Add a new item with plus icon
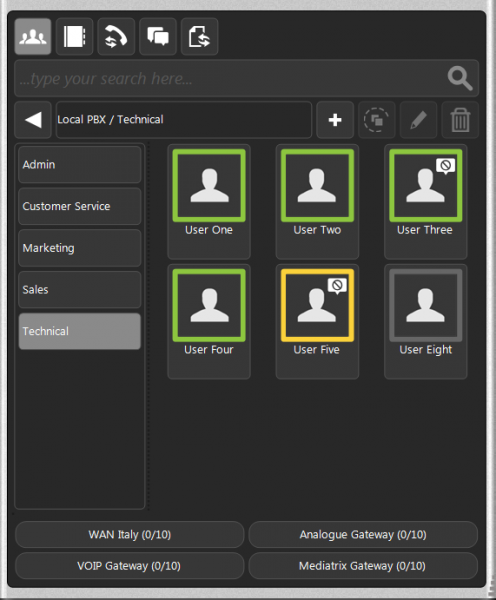 335,120
